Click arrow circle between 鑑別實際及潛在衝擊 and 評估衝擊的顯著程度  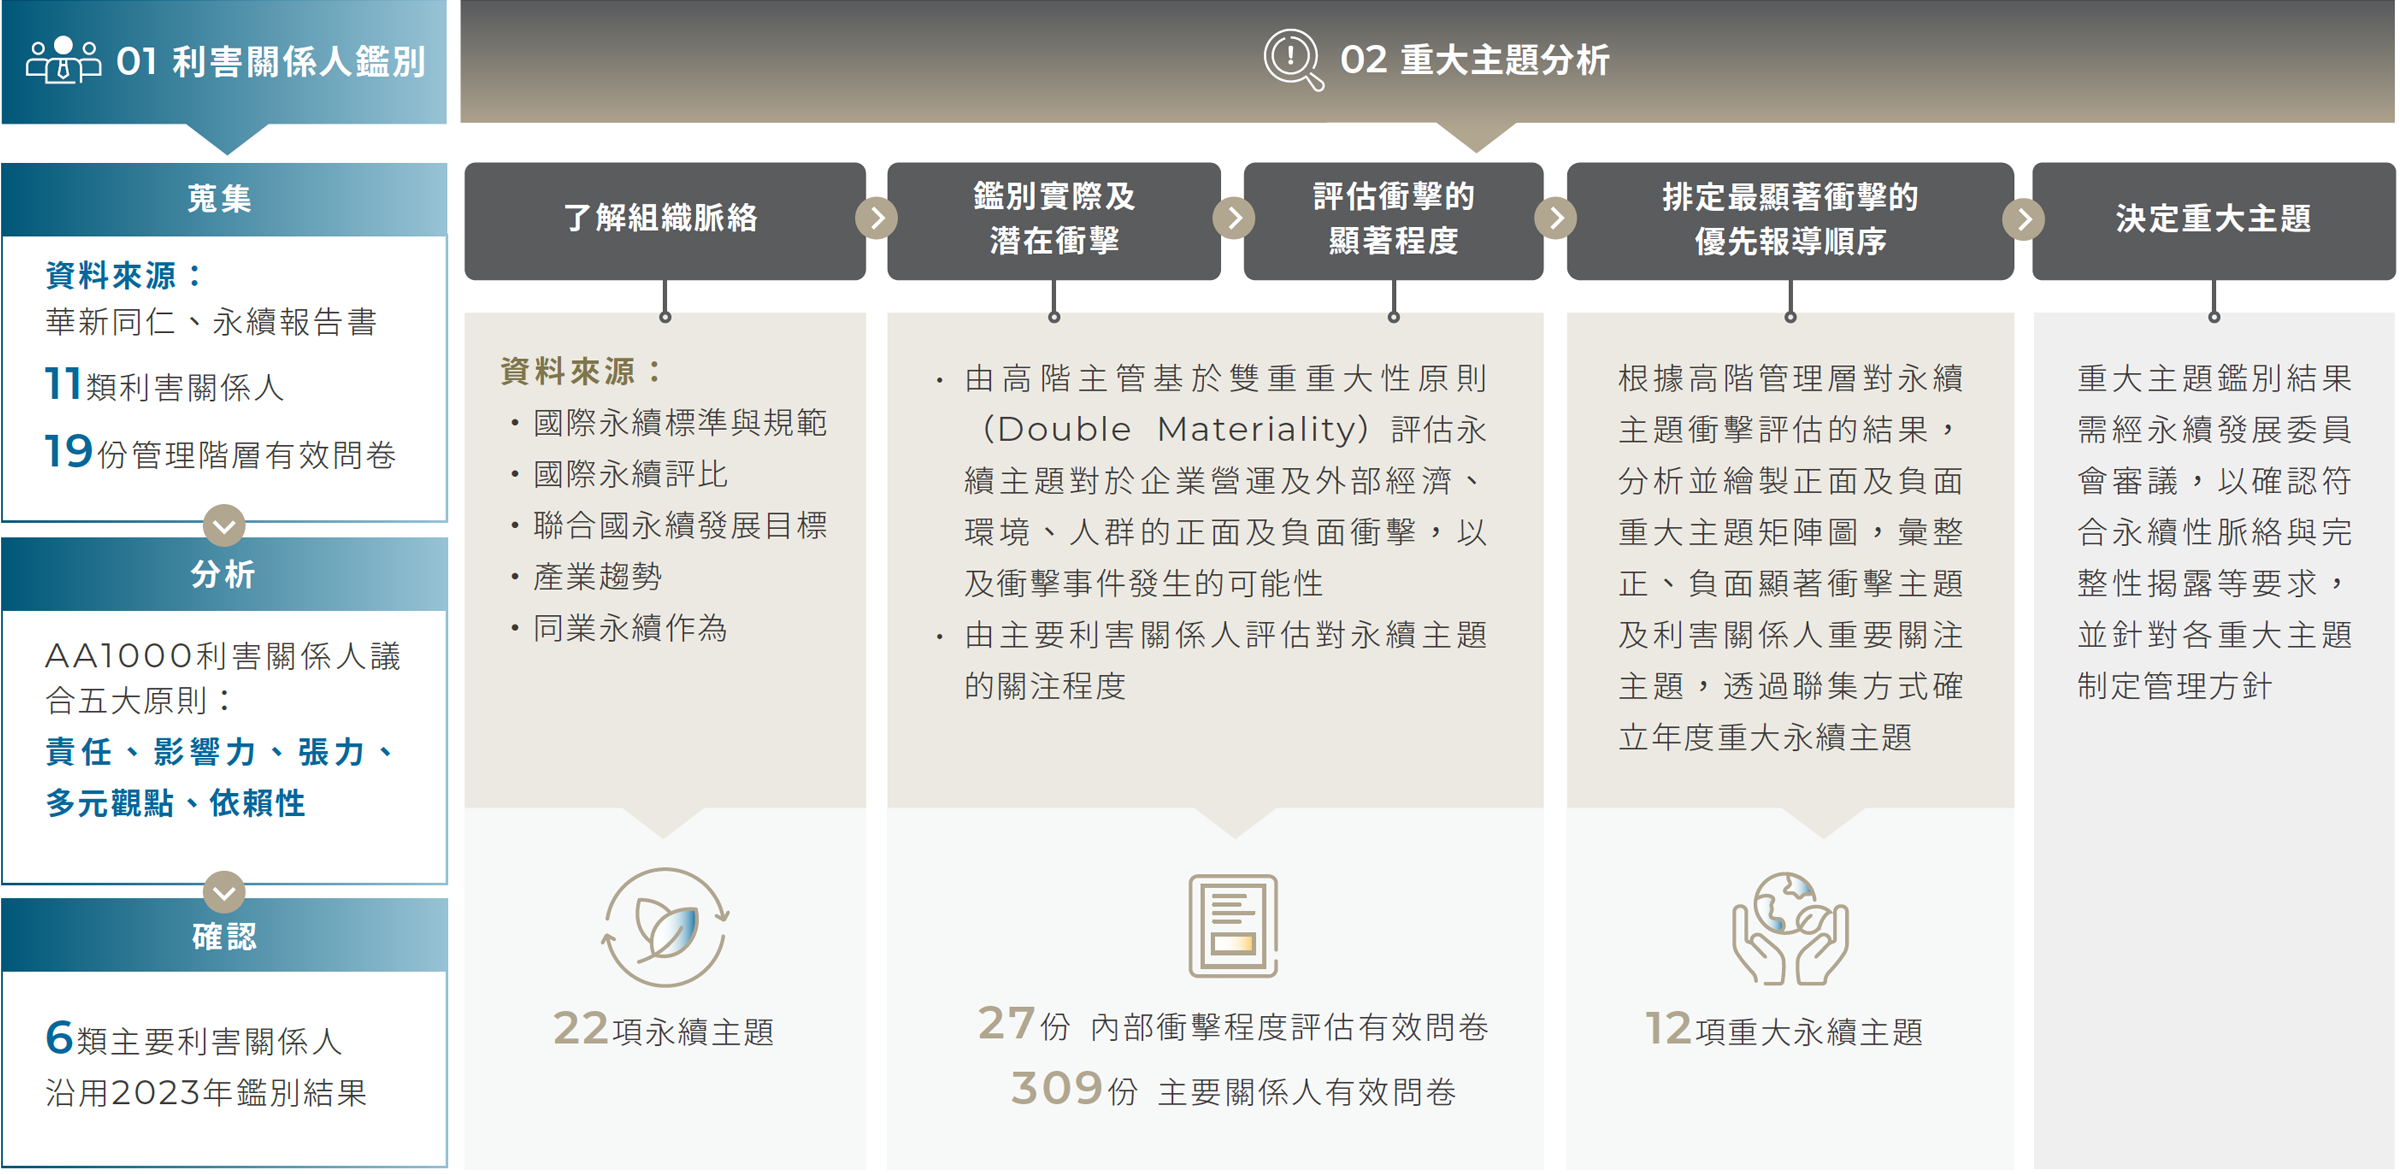click(x=1234, y=219)
